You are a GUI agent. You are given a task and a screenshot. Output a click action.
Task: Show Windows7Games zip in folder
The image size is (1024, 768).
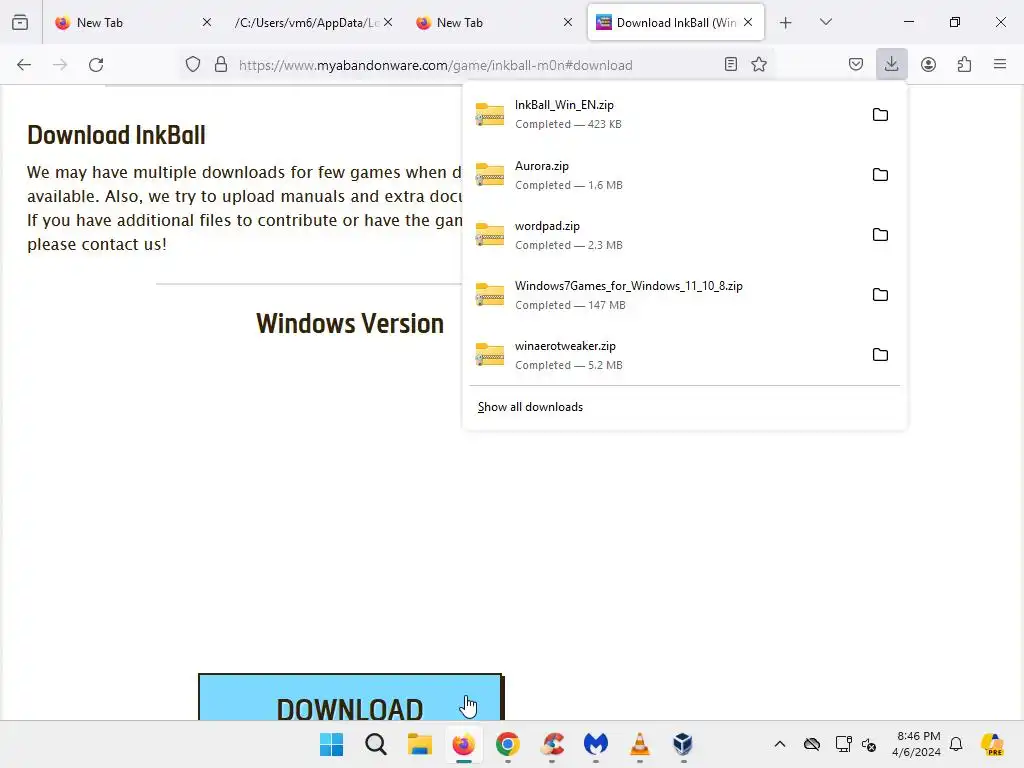coord(880,295)
